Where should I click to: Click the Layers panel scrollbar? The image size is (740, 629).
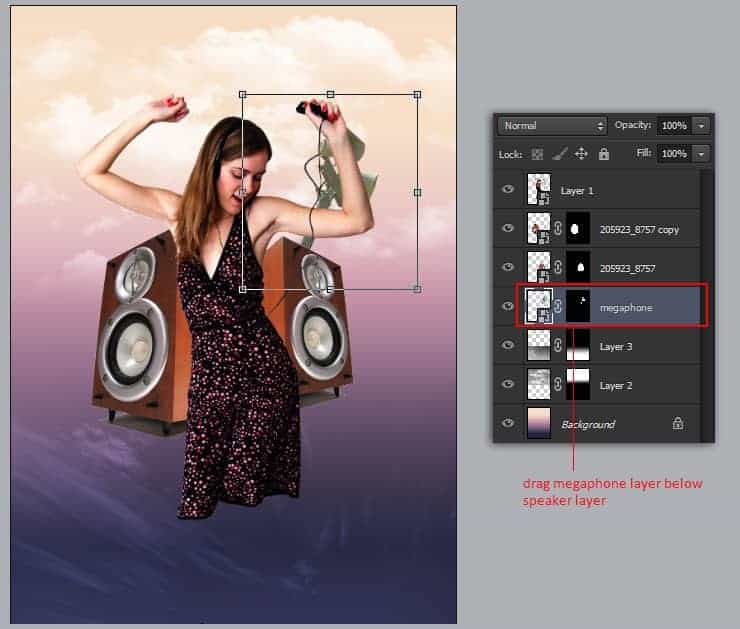[x=706, y=305]
